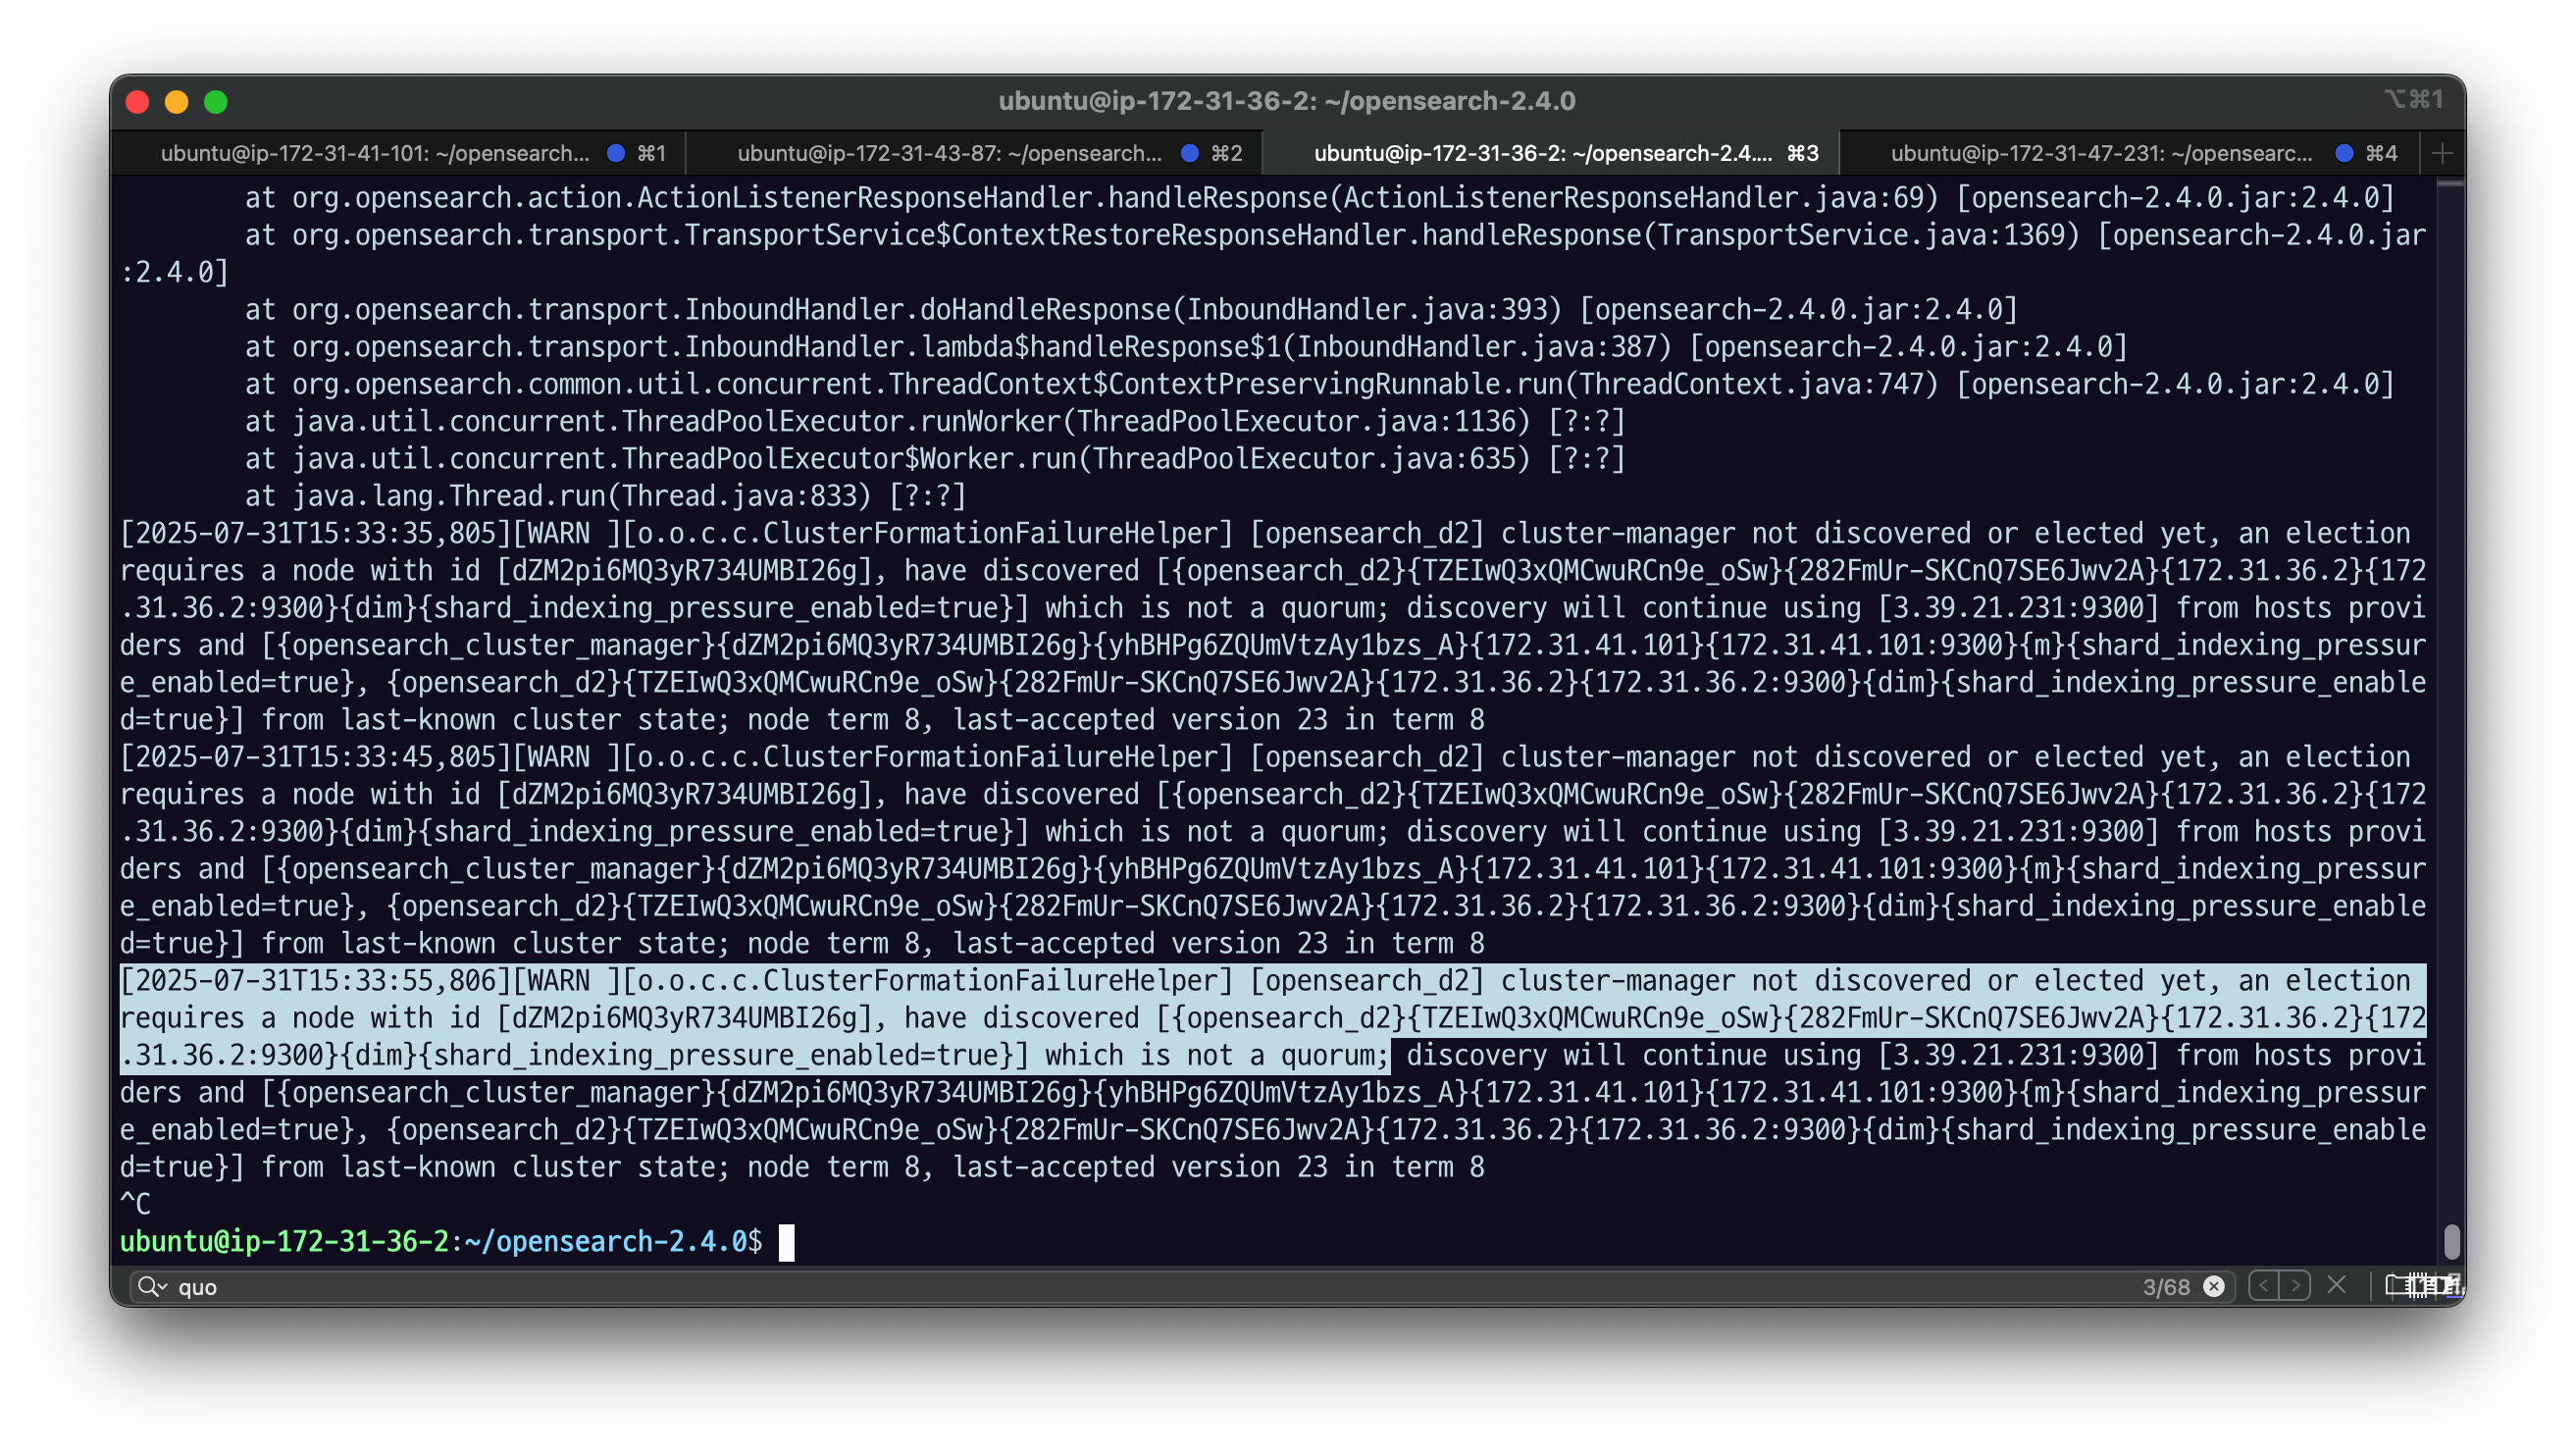This screenshot has width=2576, height=1452.
Task: Switch to ip-172-31-41-101 tab
Action: click(x=375, y=153)
